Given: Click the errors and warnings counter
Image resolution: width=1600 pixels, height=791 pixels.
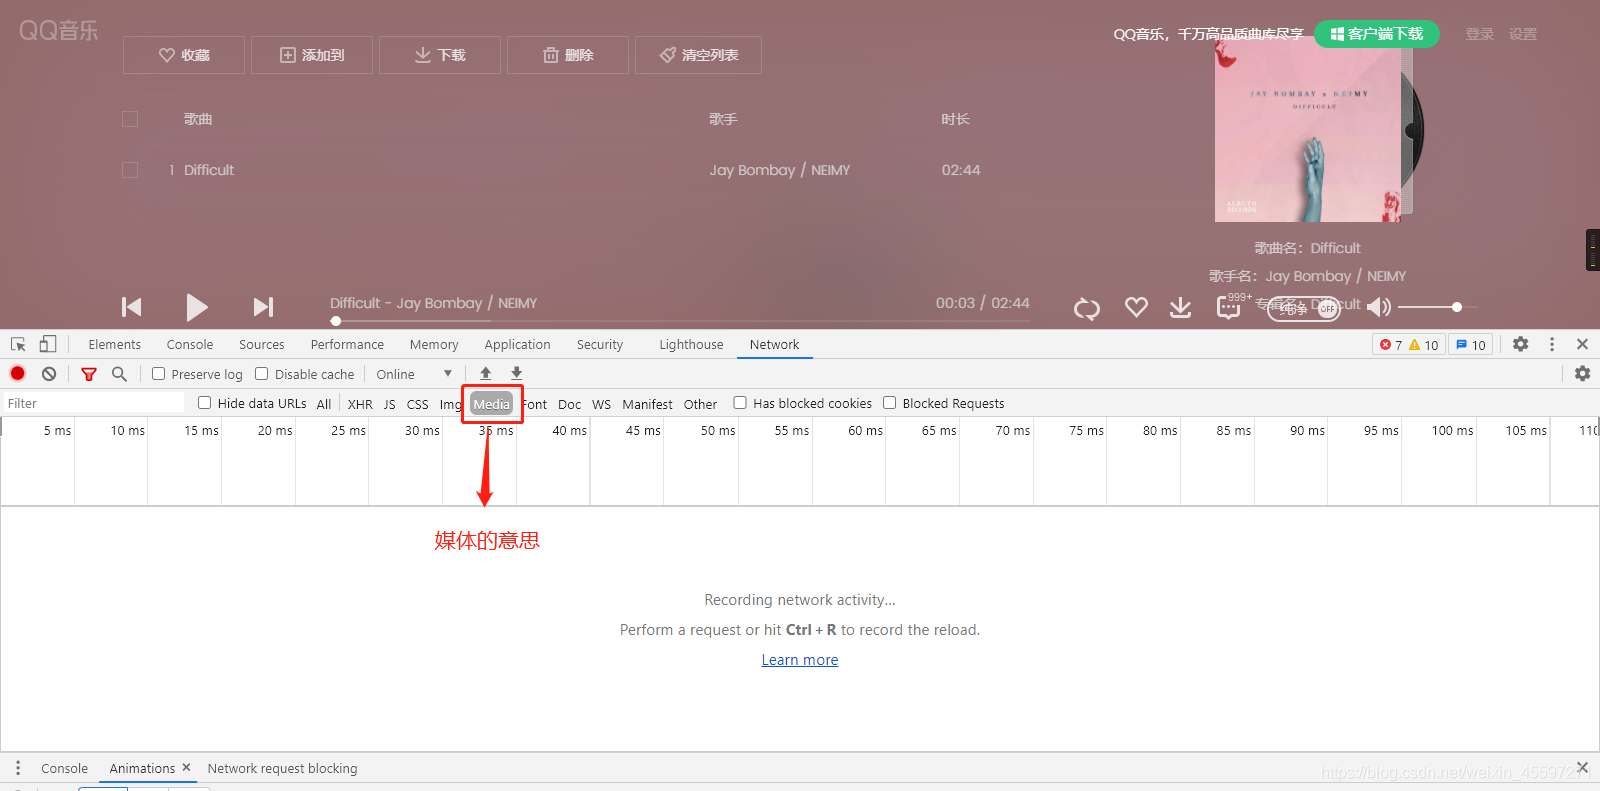Looking at the screenshot, I should coord(1408,344).
